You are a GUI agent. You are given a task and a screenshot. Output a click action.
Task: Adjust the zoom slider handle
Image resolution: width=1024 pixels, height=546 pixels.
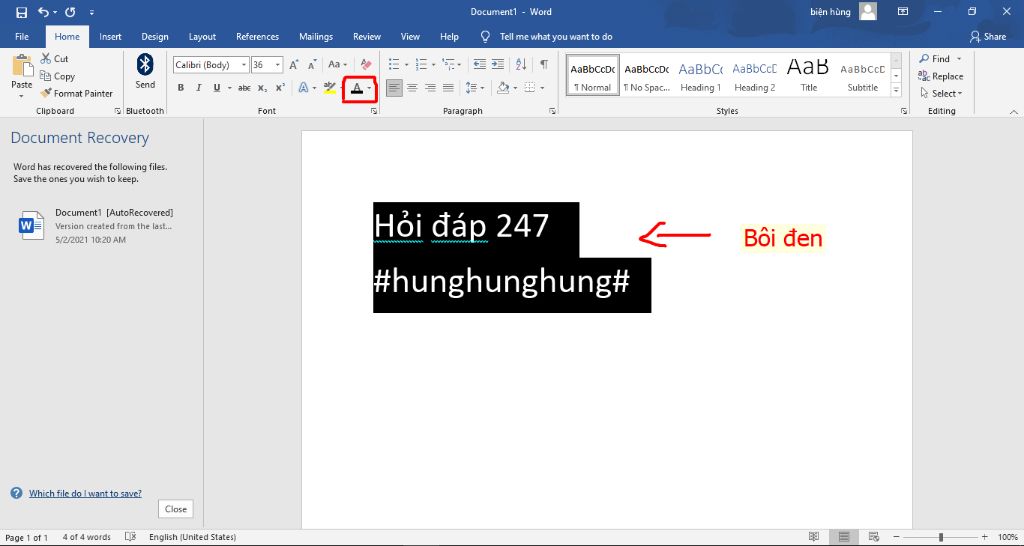click(x=940, y=537)
